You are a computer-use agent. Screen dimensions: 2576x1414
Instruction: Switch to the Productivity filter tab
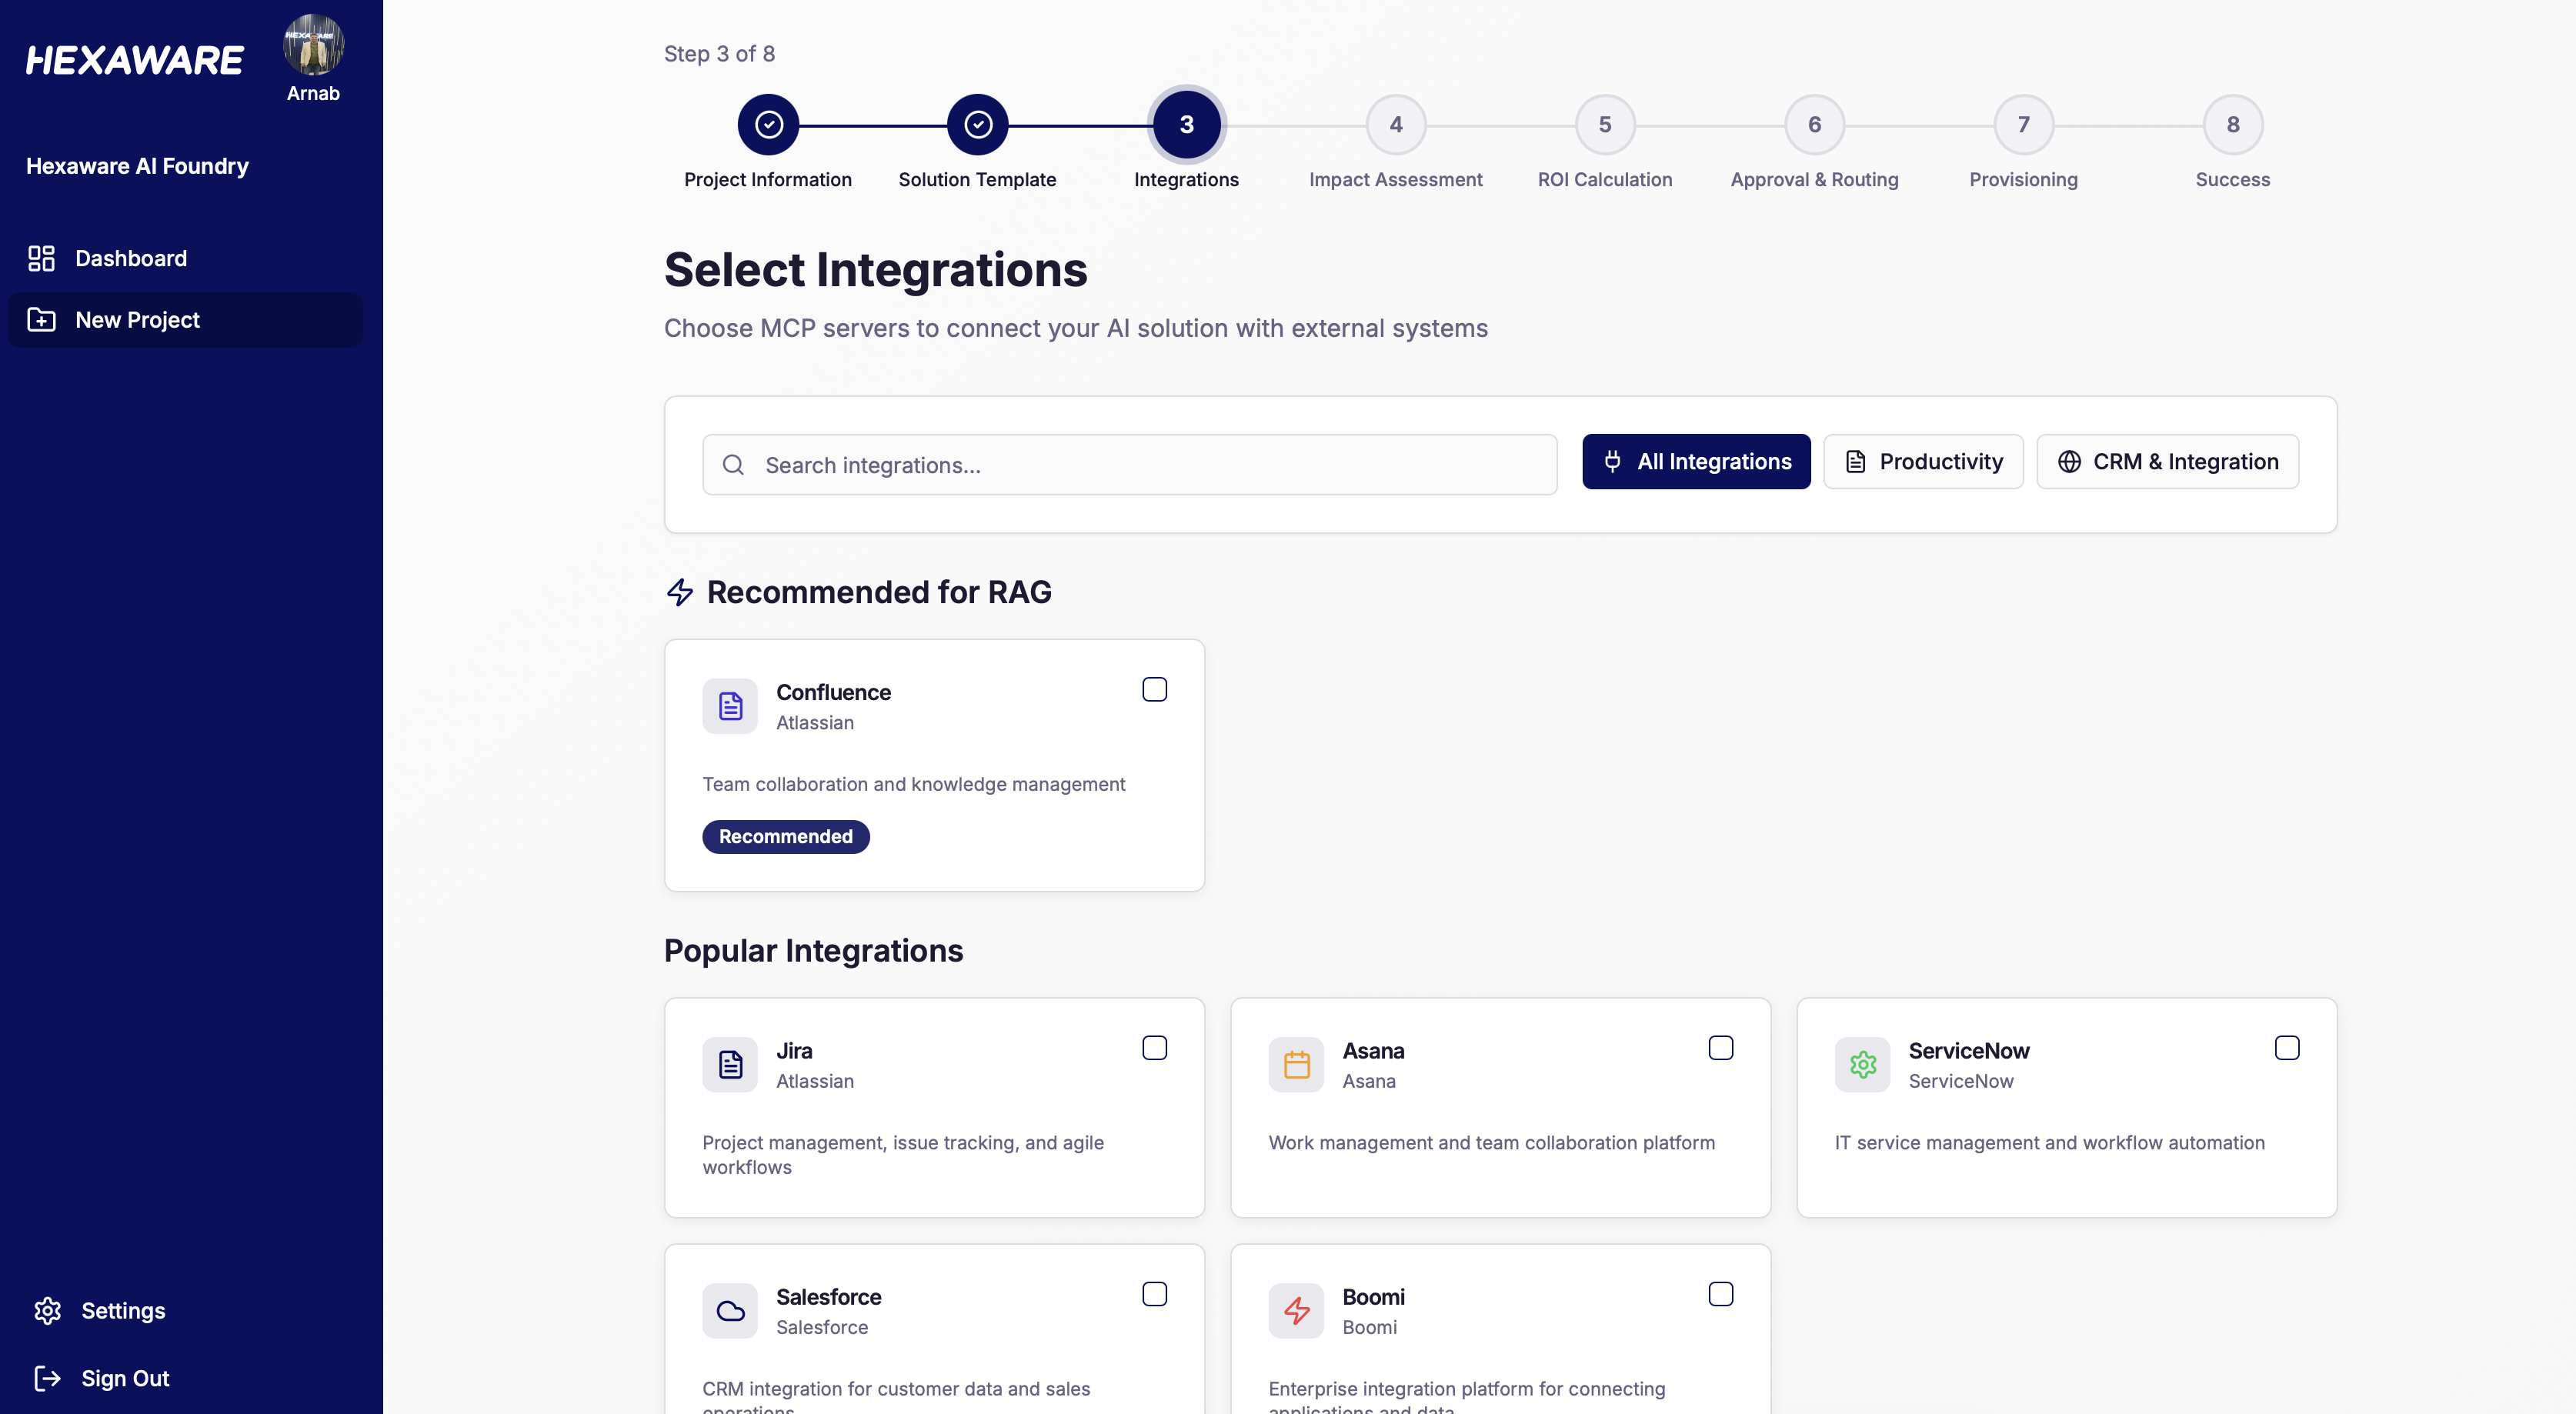click(1922, 461)
